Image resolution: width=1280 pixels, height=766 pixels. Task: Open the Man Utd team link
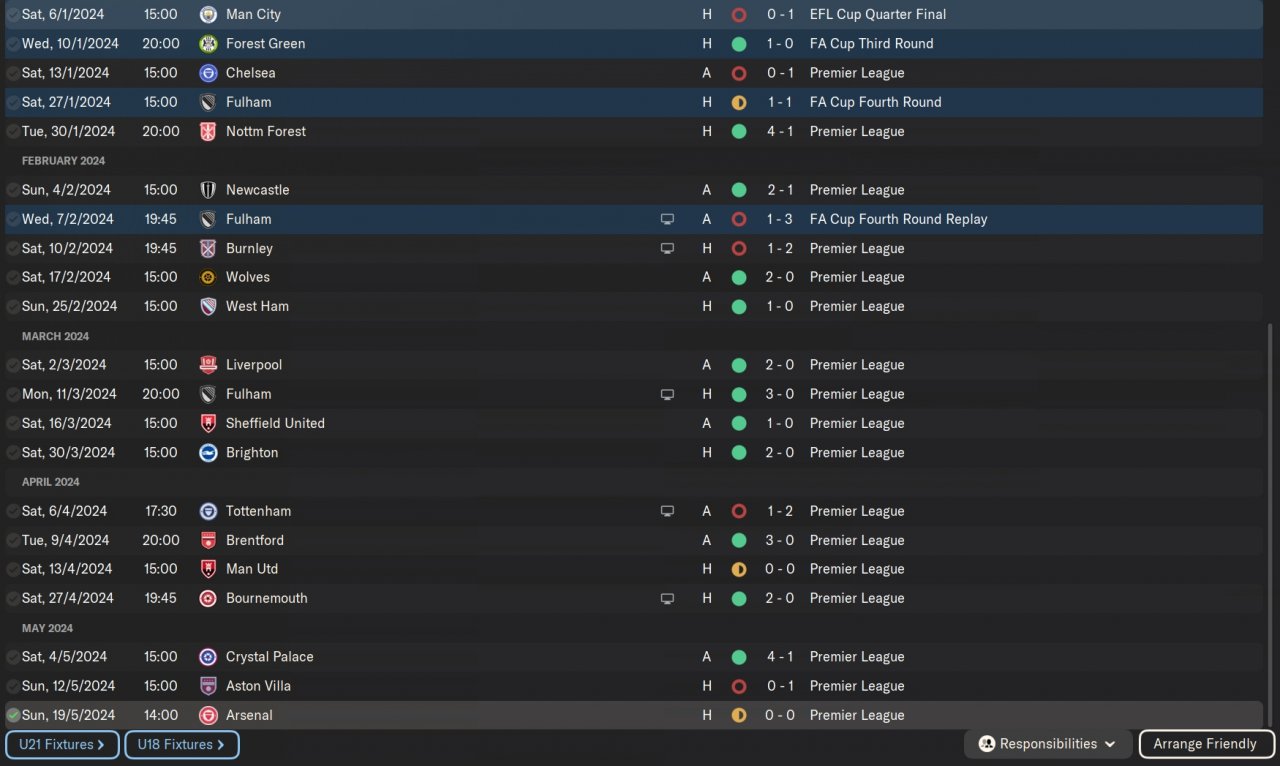pos(252,569)
